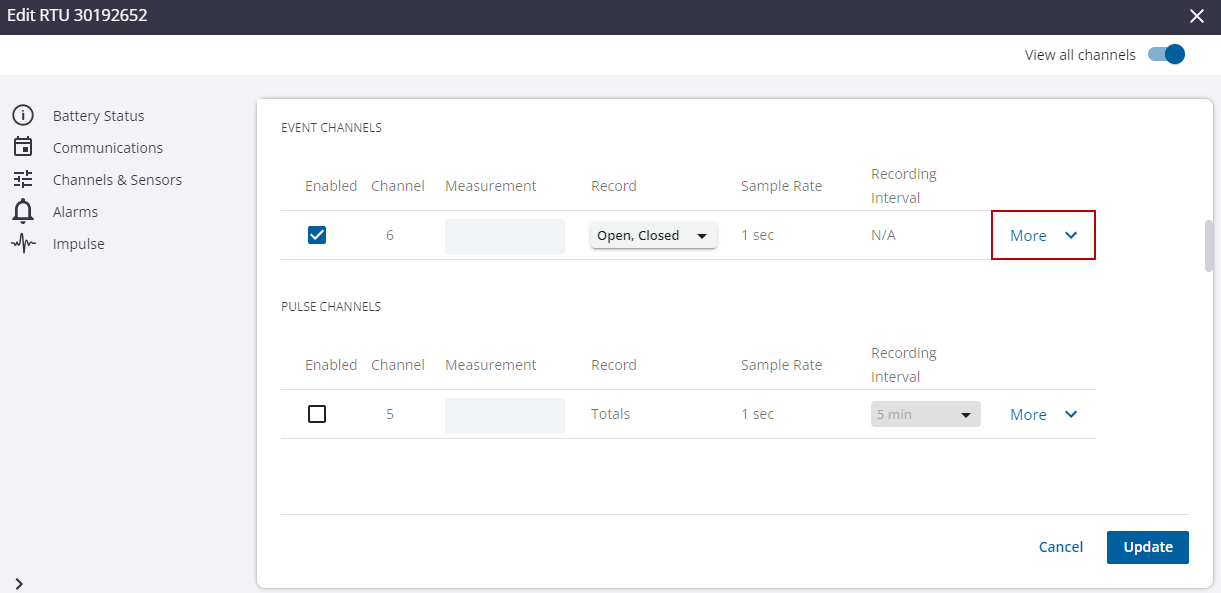Click the vertical scrollbar thumb
This screenshot has width=1221, height=593.
click(1210, 246)
